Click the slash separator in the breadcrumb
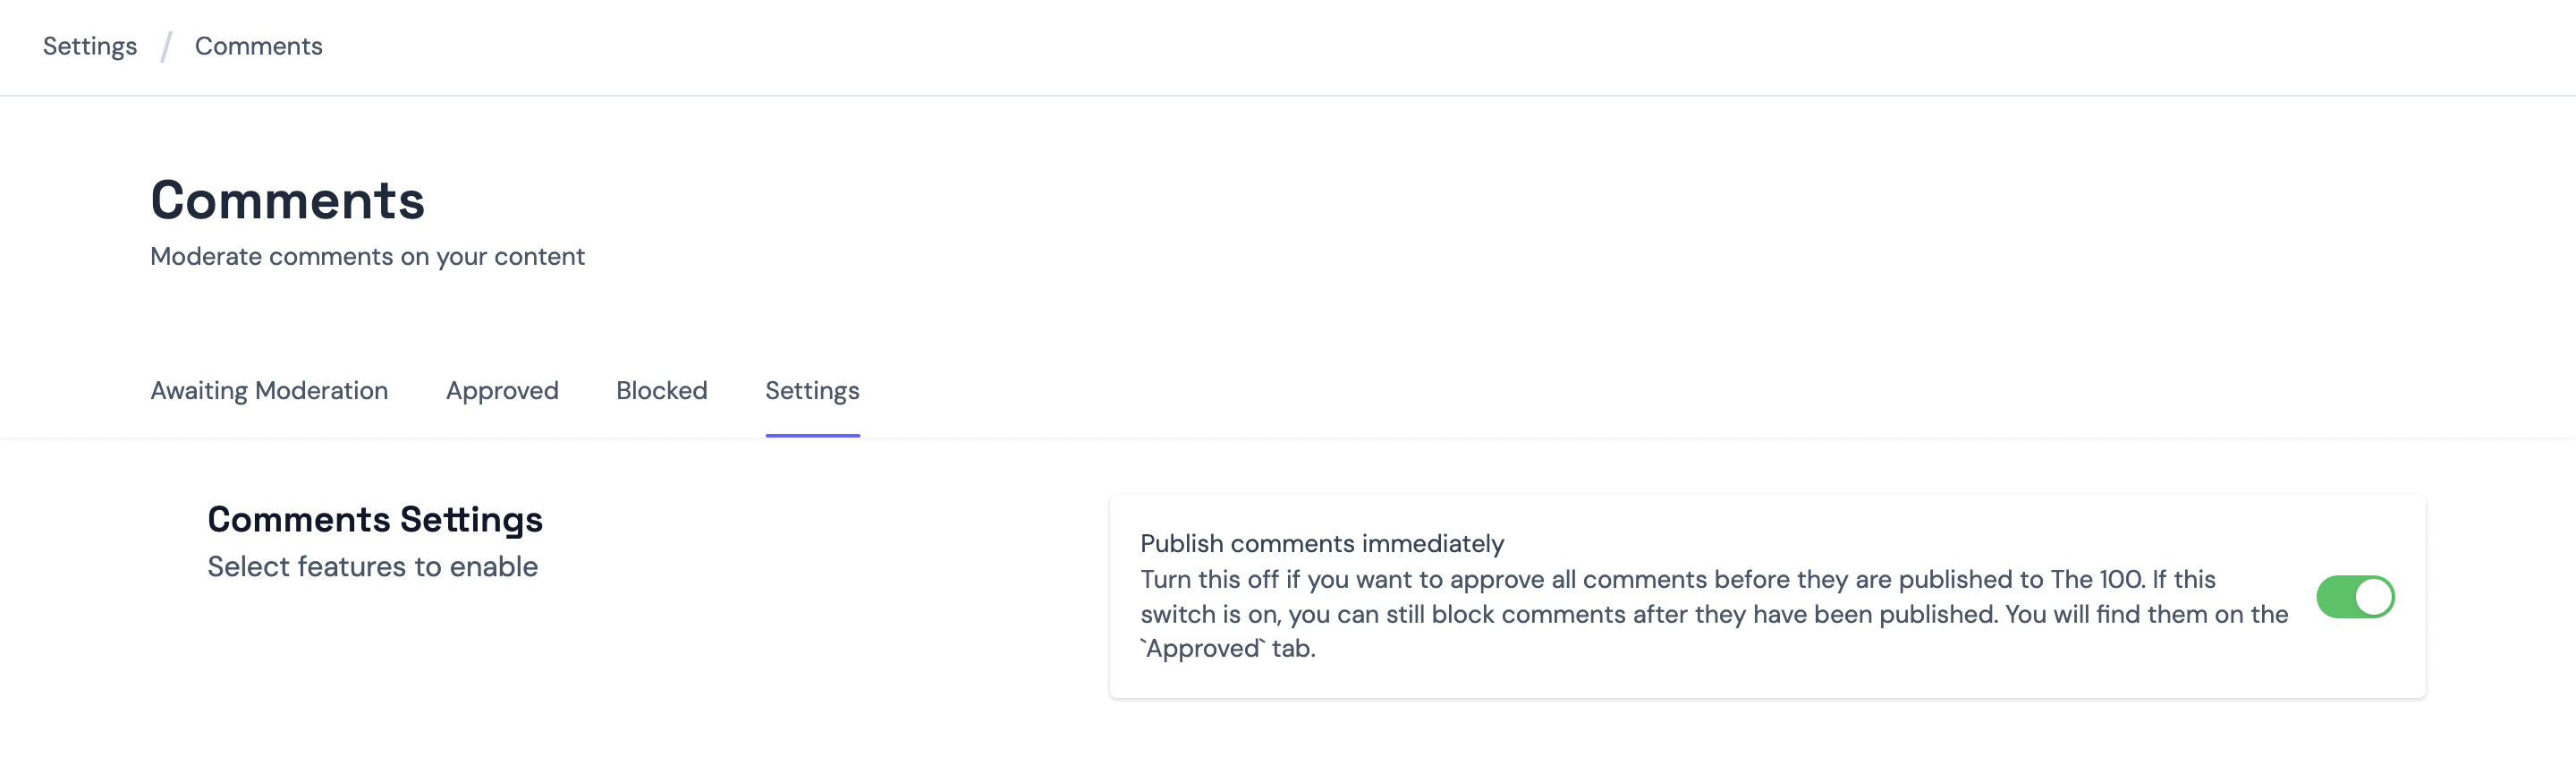This screenshot has width=2576, height=774. (x=166, y=46)
